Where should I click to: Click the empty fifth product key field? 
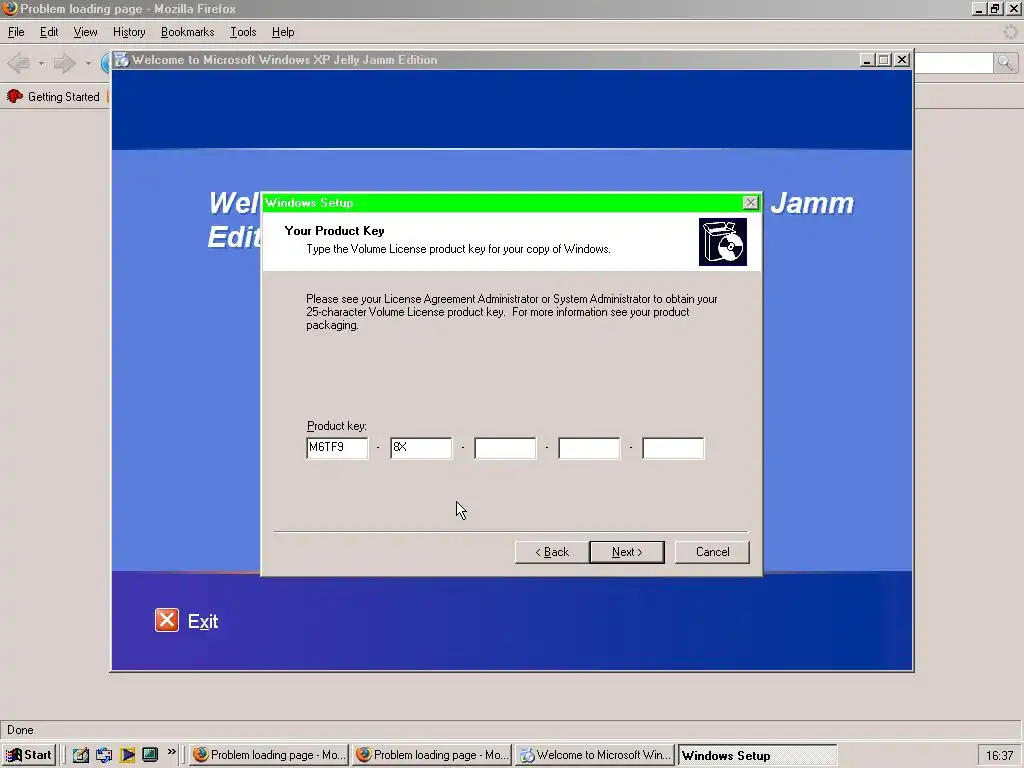point(673,448)
